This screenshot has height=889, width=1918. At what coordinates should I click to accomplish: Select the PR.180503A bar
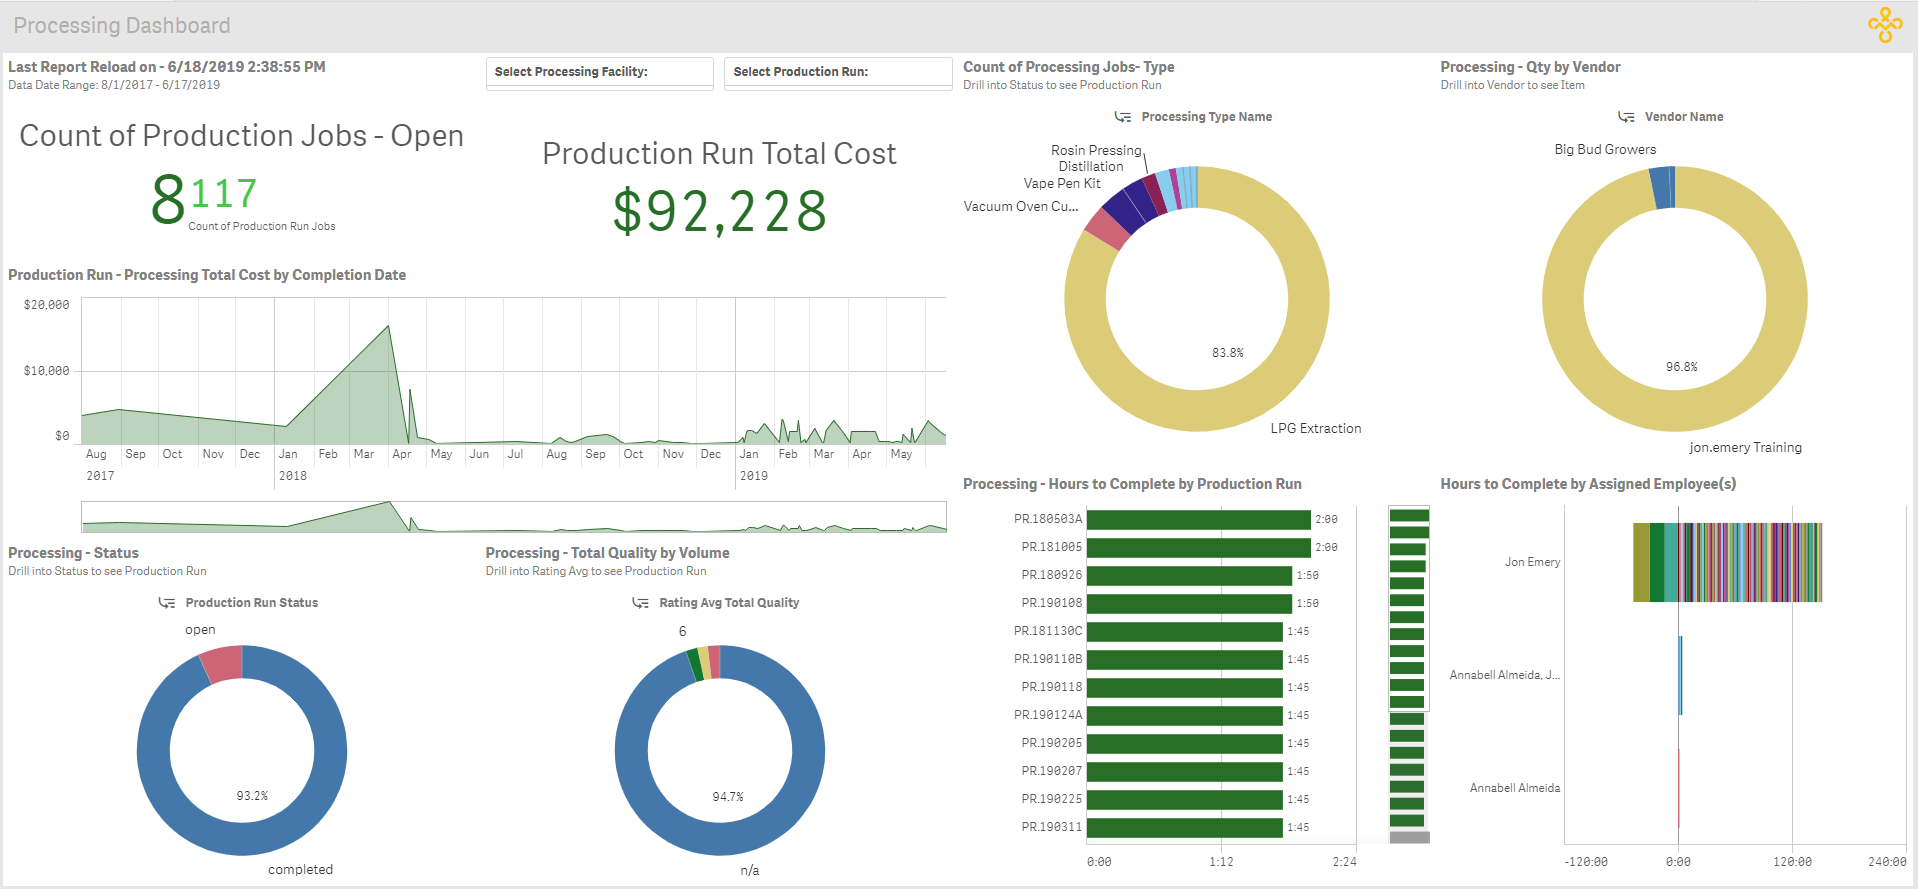(1198, 520)
